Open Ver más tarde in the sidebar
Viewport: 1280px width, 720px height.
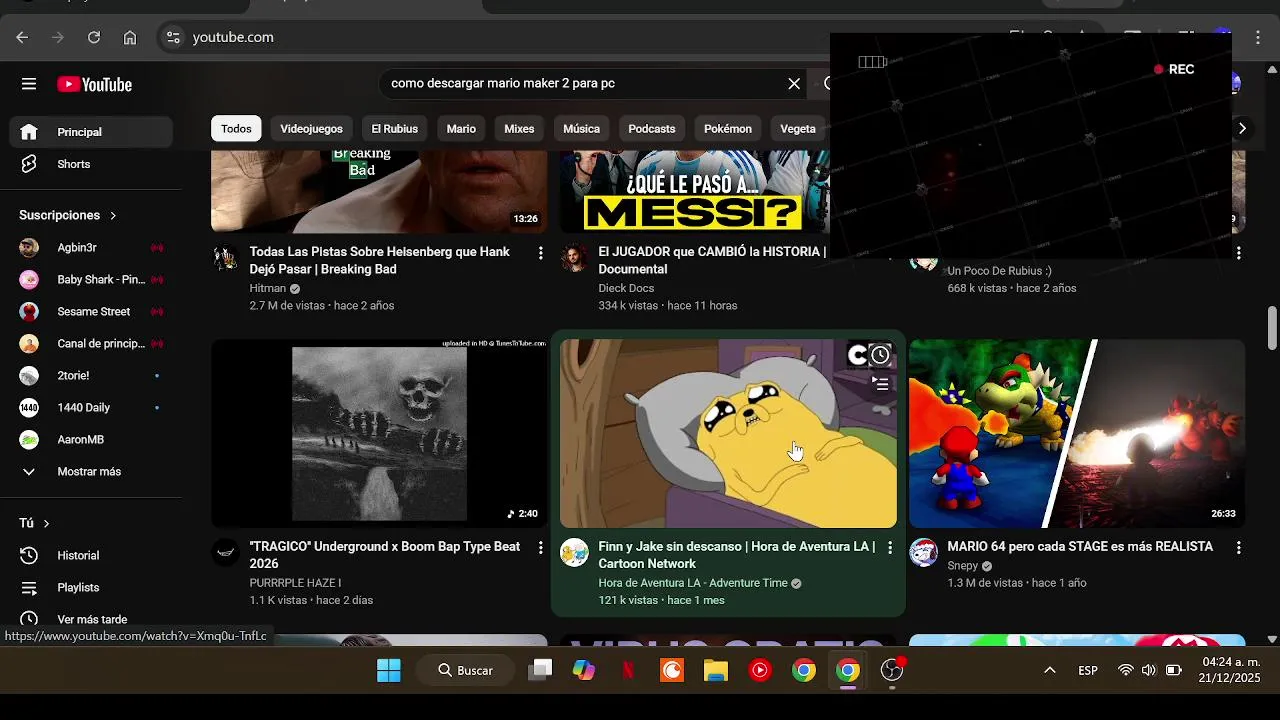click(x=91, y=619)
